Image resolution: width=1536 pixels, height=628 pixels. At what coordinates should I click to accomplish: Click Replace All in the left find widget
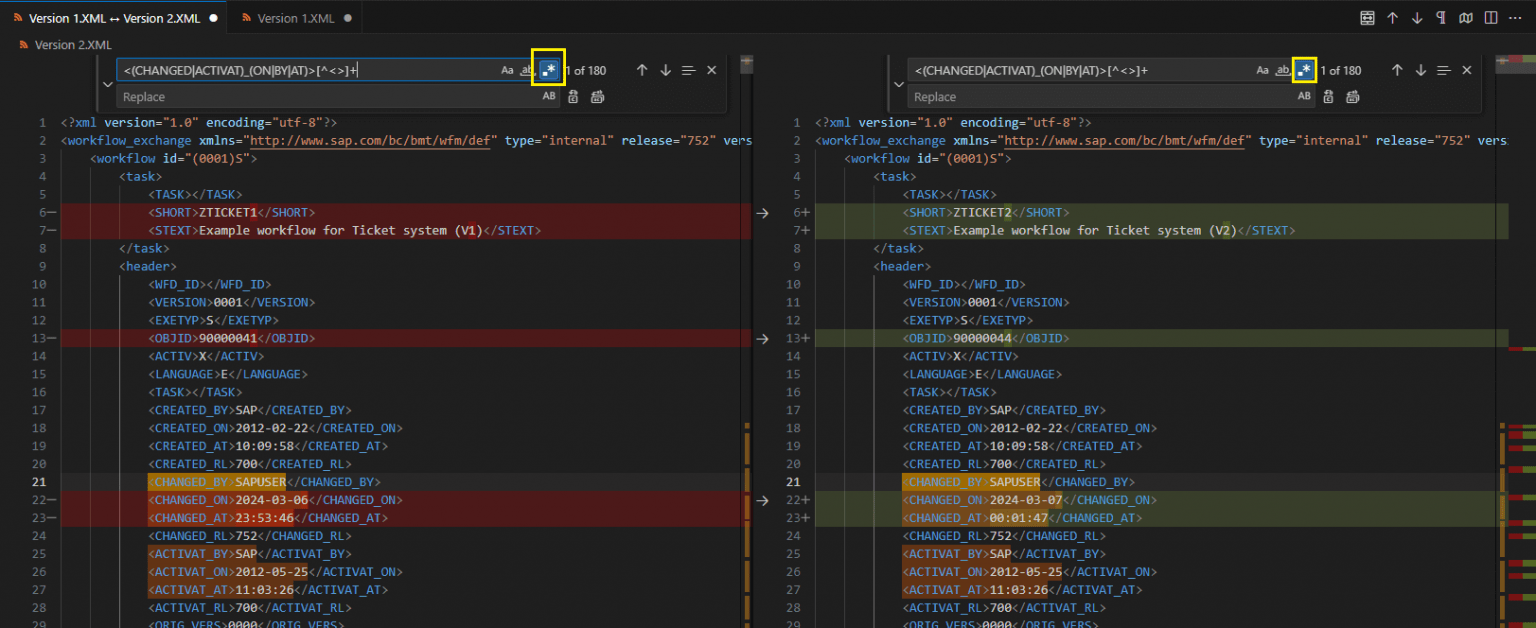[x=596, y=96]
